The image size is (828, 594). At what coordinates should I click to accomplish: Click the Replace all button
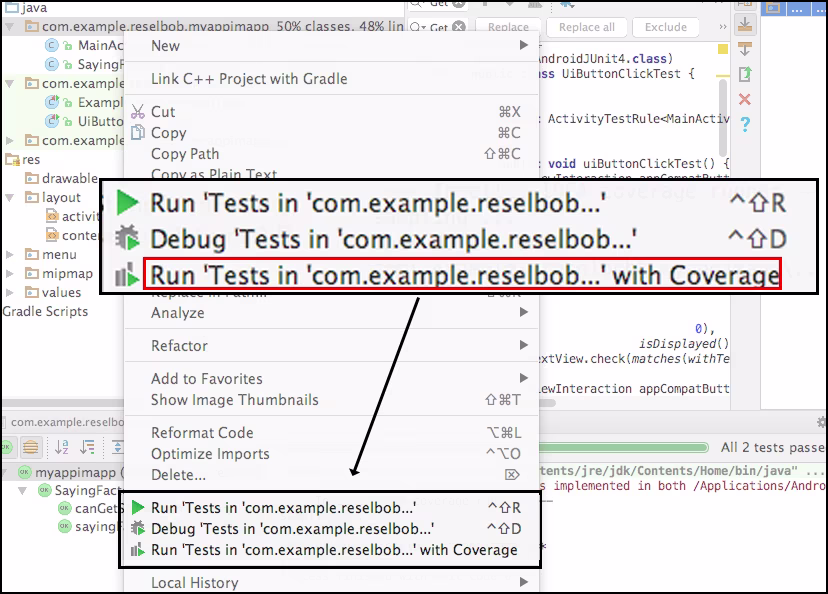point(587,27)
